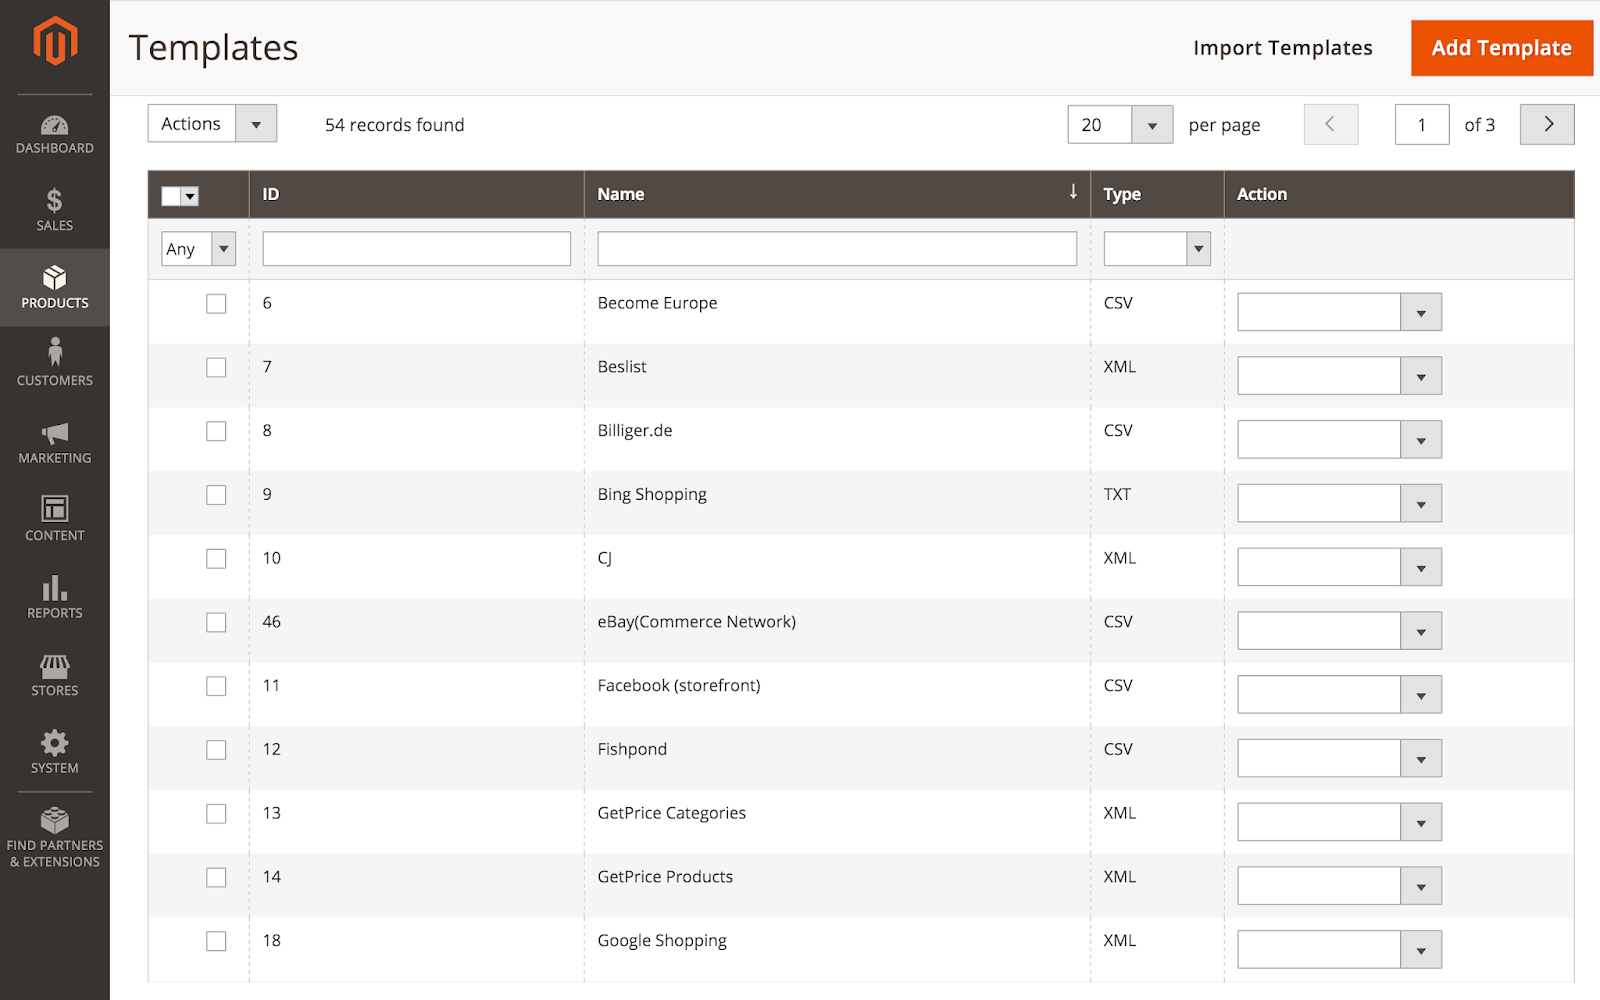The height and width of the screenshot is (1000, 1600).
Task: Click the Google Shopping template name
Action: click(662, 941)
